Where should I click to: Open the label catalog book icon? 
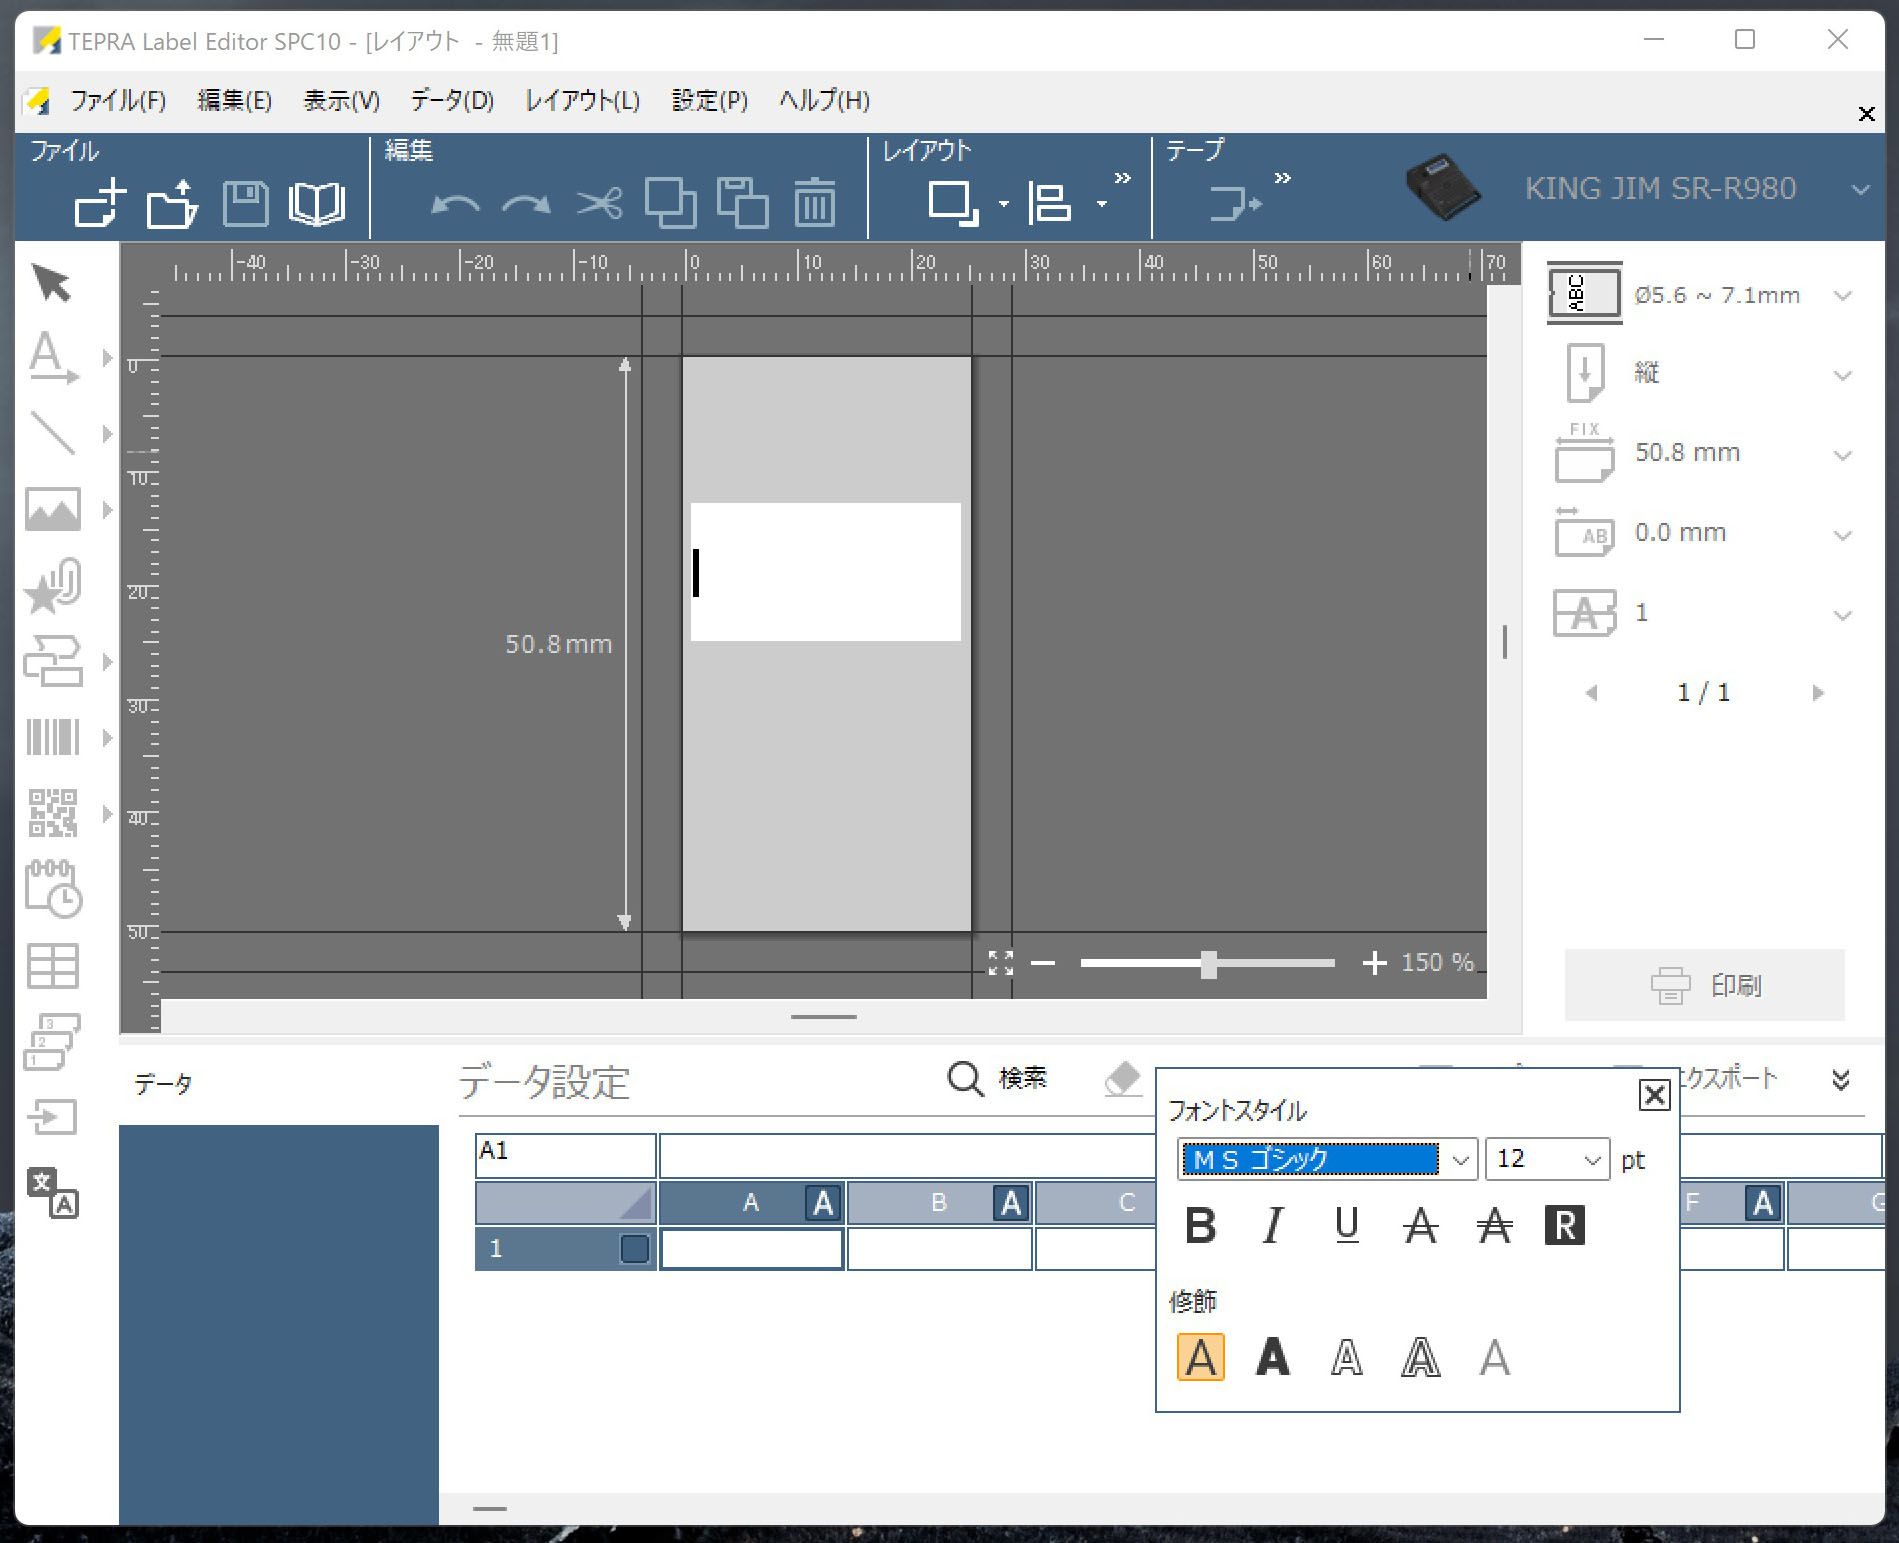(317, 203)
